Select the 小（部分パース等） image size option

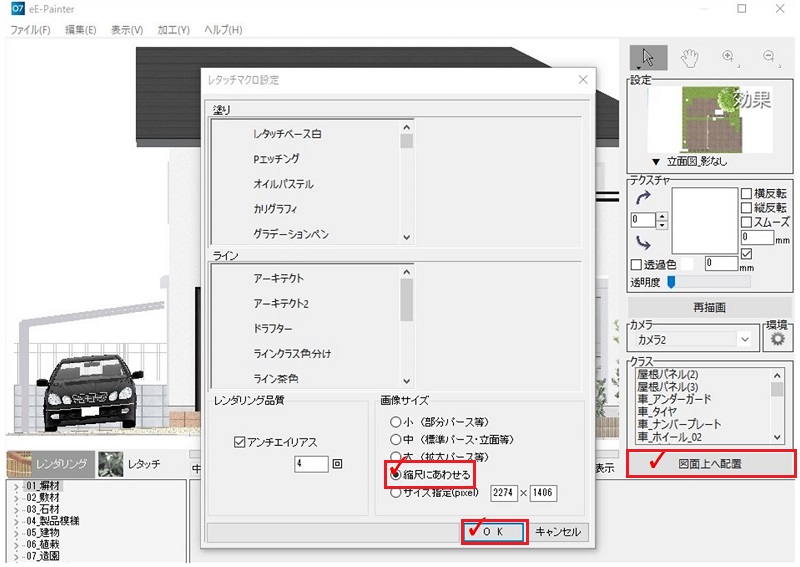click(x=395, y=422)
